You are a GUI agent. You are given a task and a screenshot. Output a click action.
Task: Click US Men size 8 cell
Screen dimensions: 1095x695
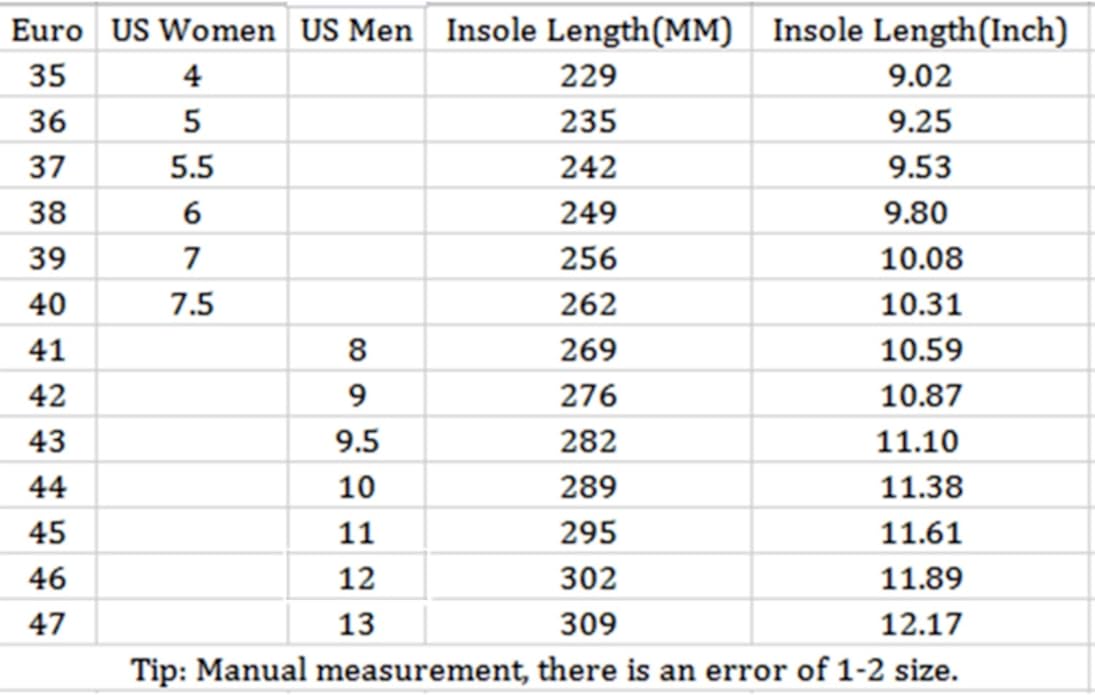[x=357, y=350]
